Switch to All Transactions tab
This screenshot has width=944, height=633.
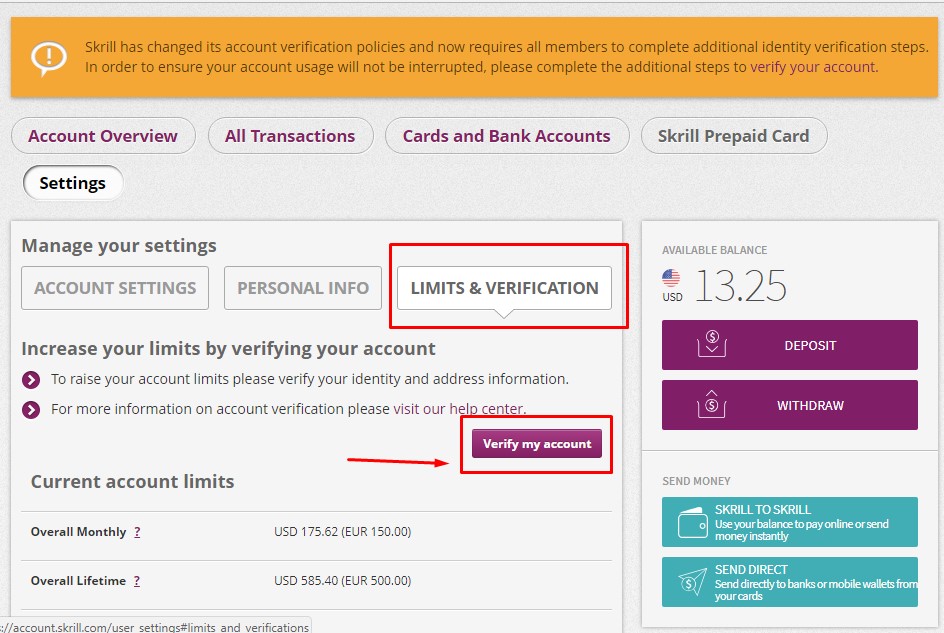290,136
